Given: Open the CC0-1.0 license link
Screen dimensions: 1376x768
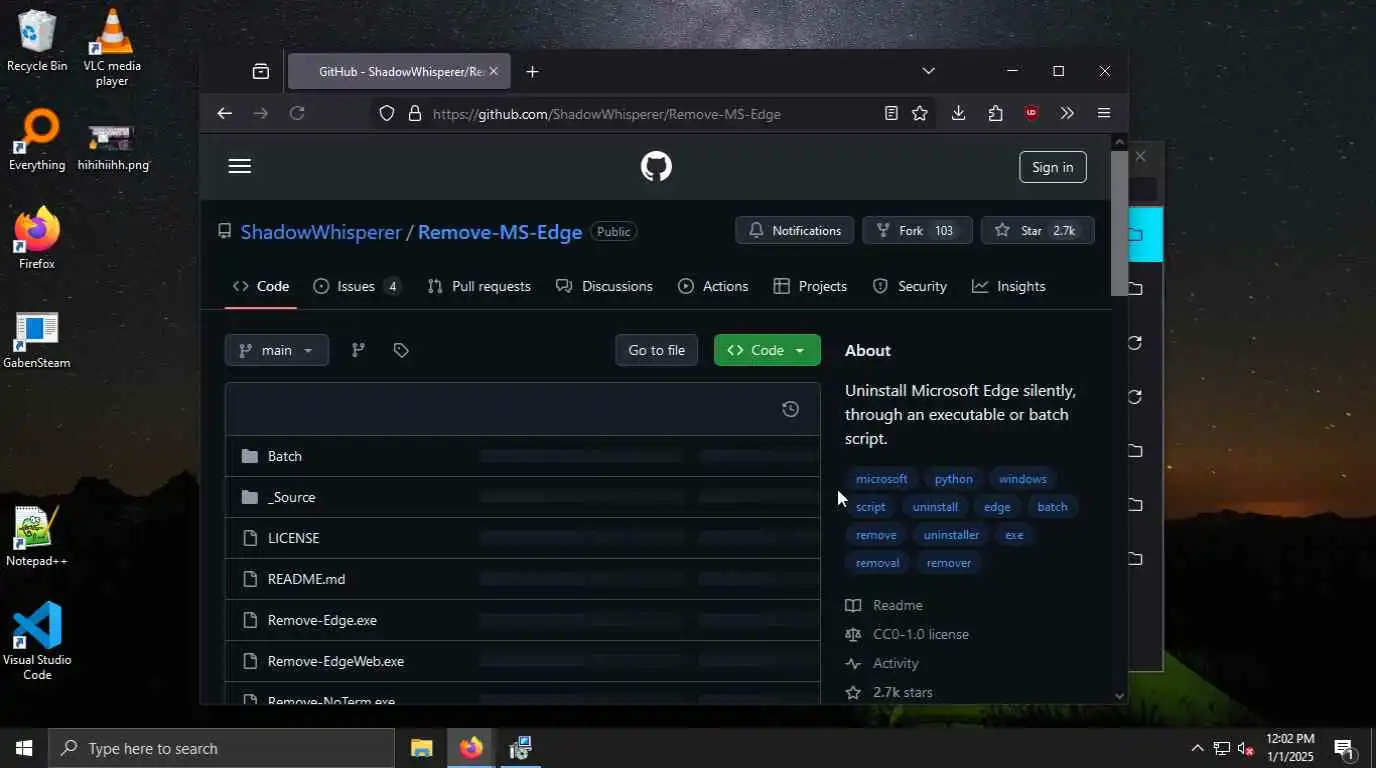Looking at the screenshot, I should [x=921, y=634].
